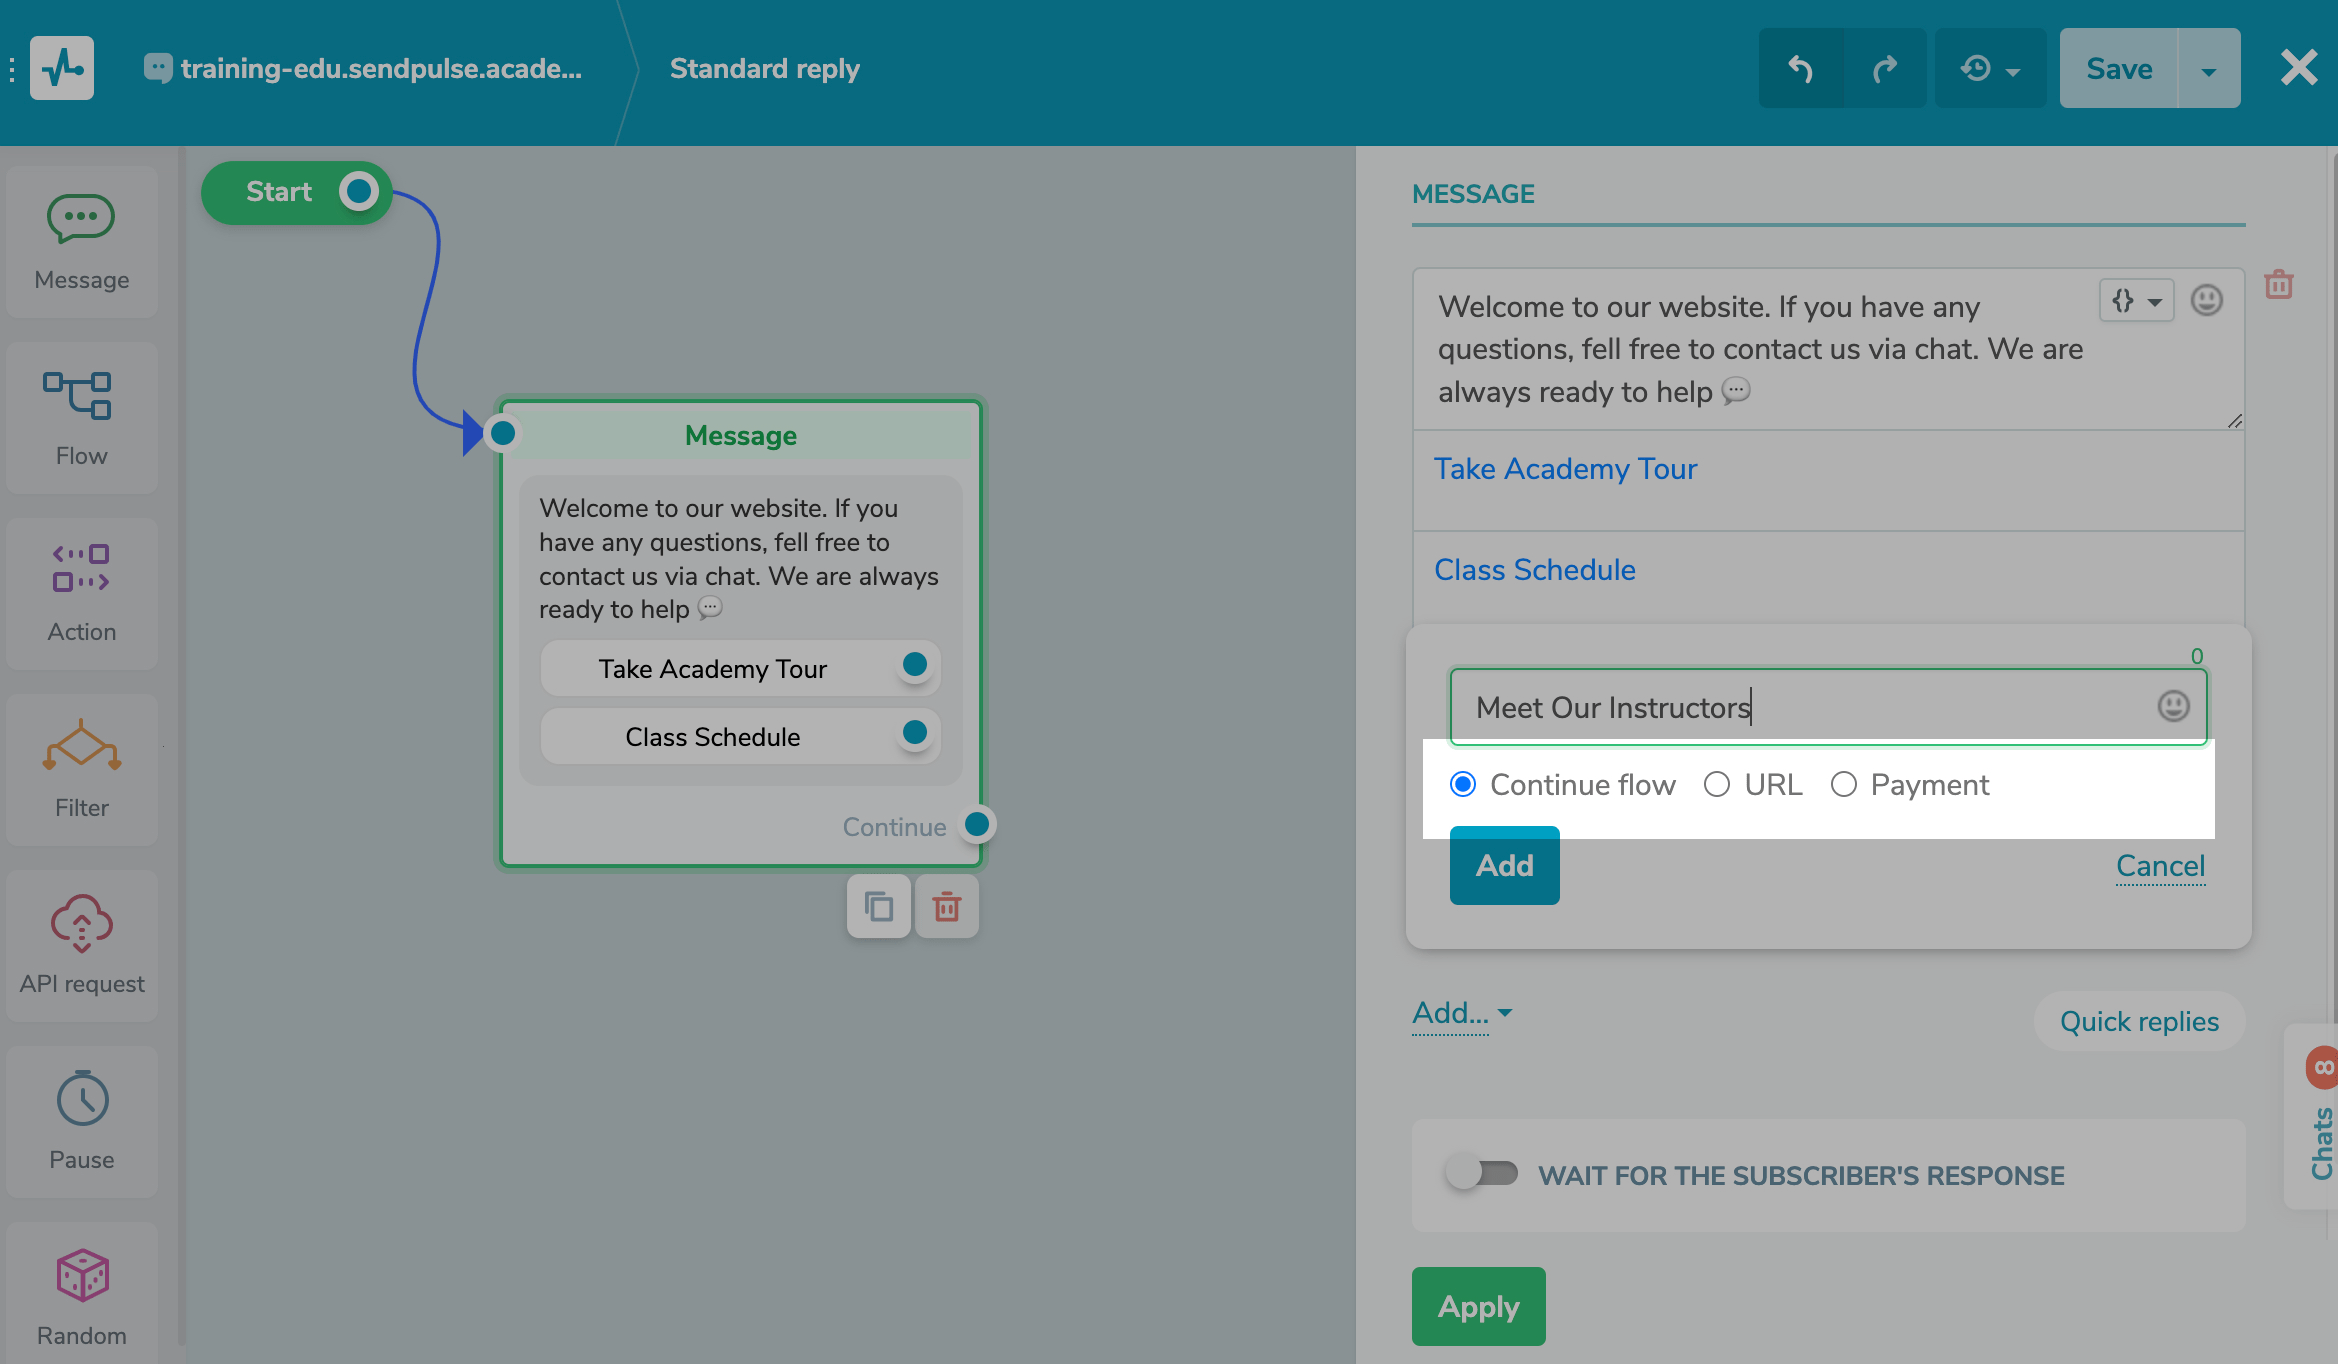Viewport: 2338px width, 1364px height.
Task: Apply the message block changes
Action: coord(1478,1306)
